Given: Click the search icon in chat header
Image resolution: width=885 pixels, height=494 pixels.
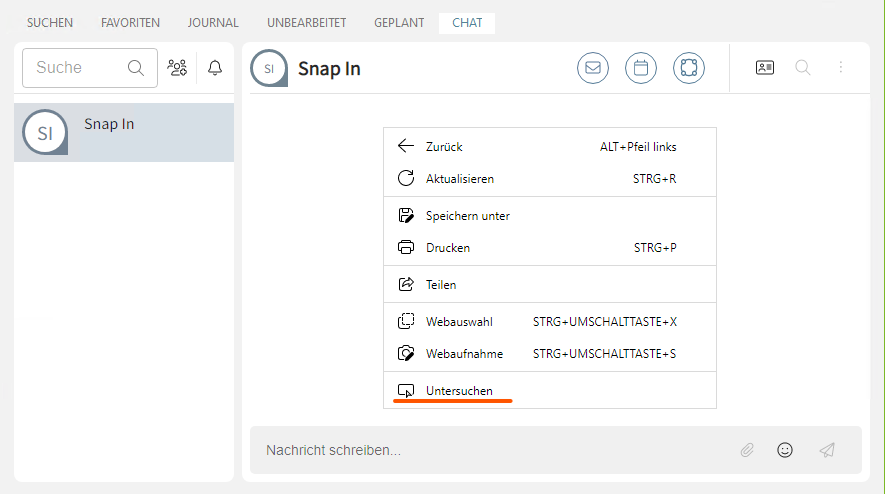Looking at the screenshot, I should pos(802,68).
